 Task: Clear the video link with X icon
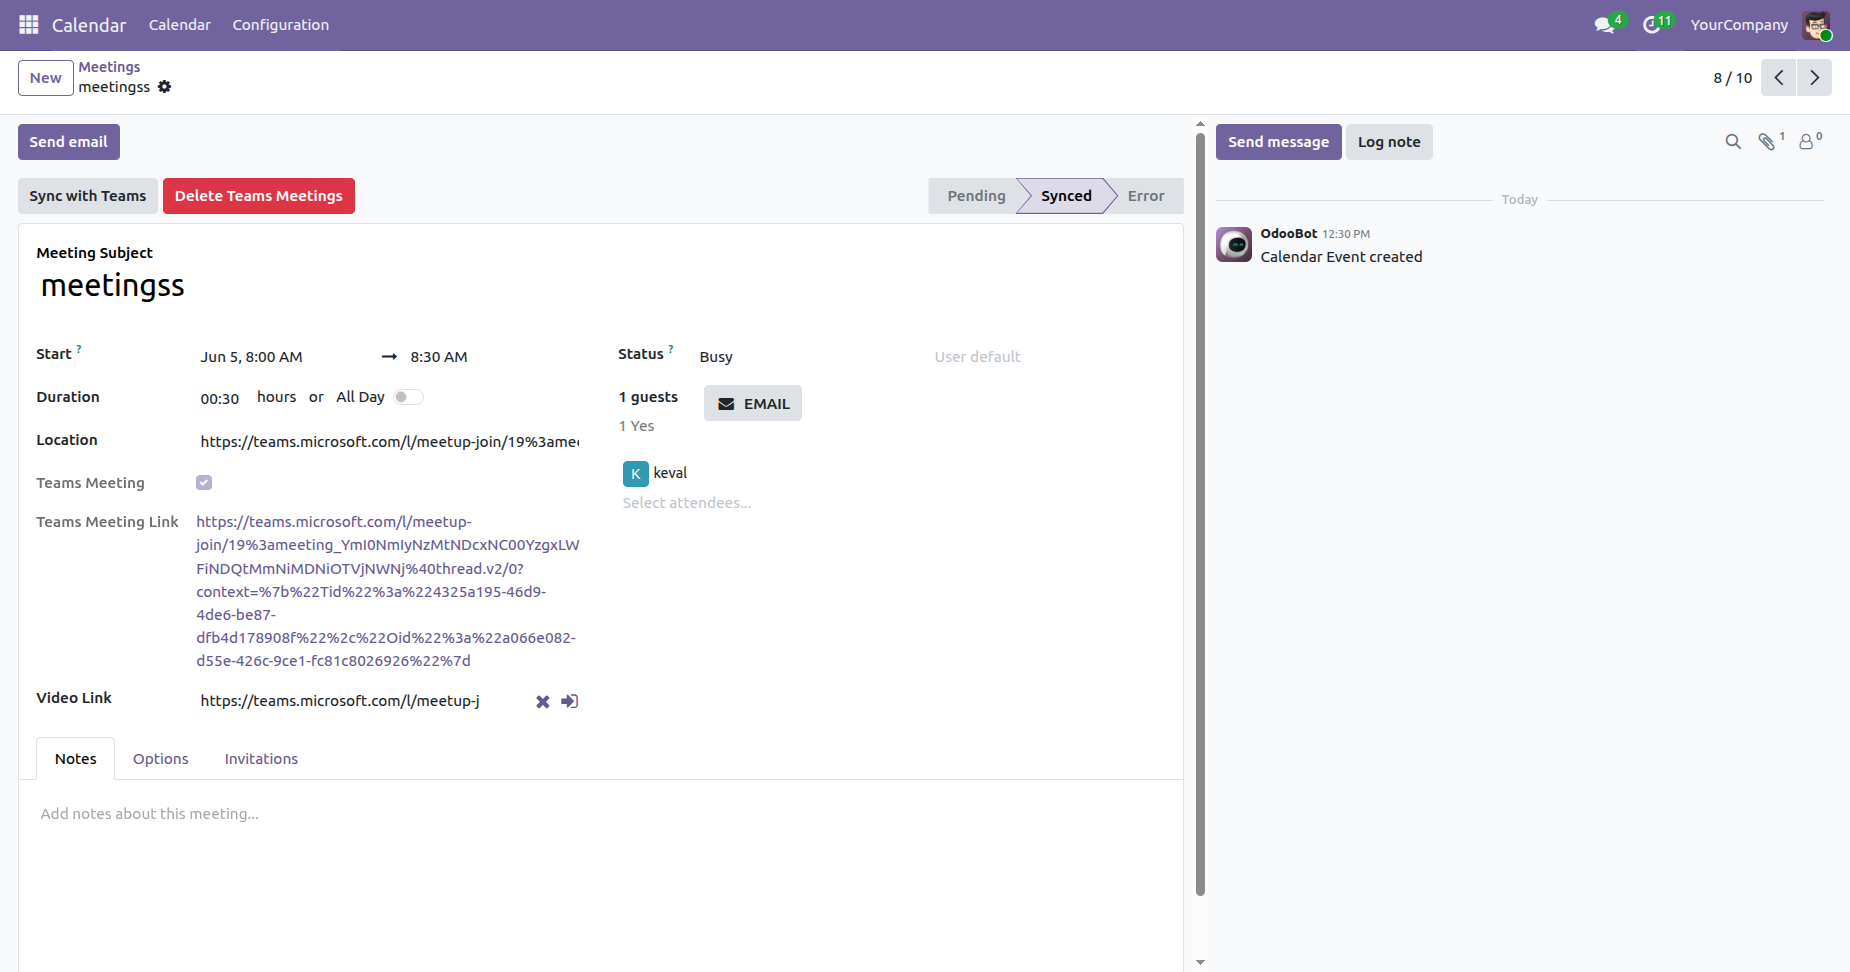pos(543,702)
